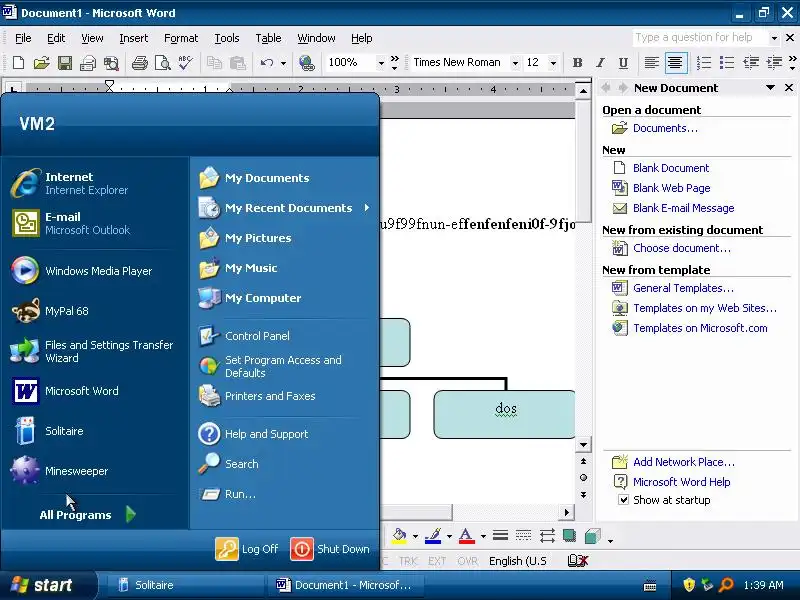Click the Open folder toolbar icon

(x=41, y=63)
